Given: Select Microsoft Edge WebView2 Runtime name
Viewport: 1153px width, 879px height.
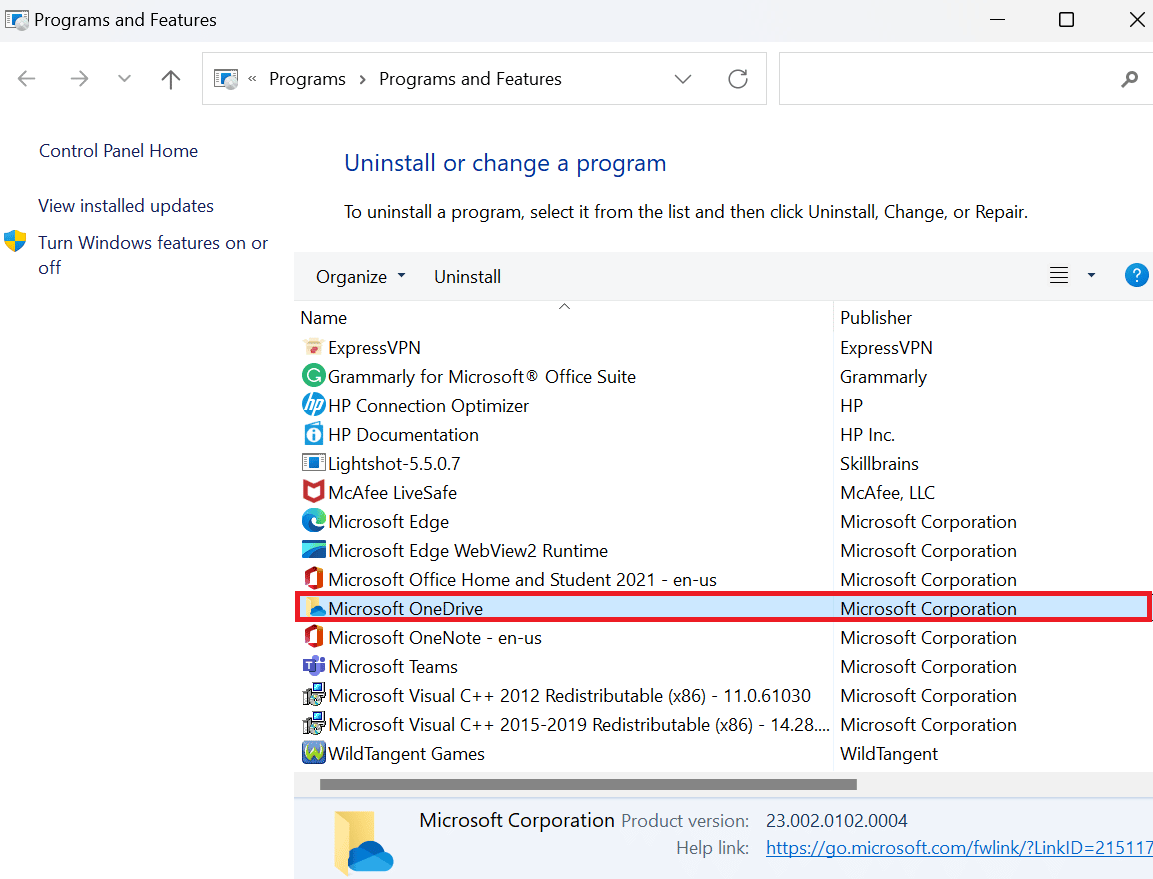Looking at the screenshot, I should click(468, 550).
